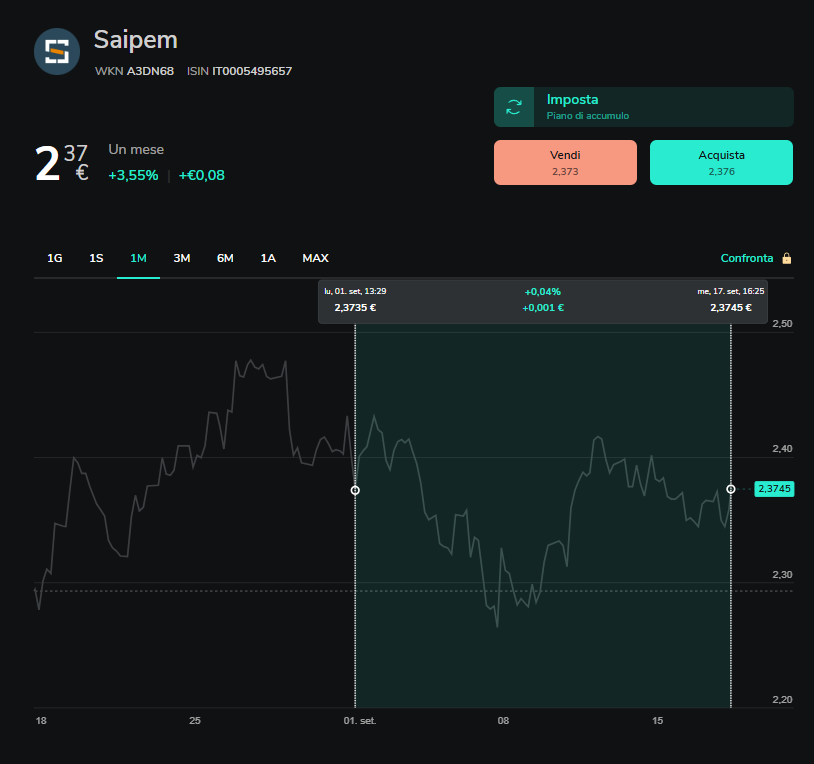
Task: Click the +3,55% monthly change value
Action: [x=133, y=175]
